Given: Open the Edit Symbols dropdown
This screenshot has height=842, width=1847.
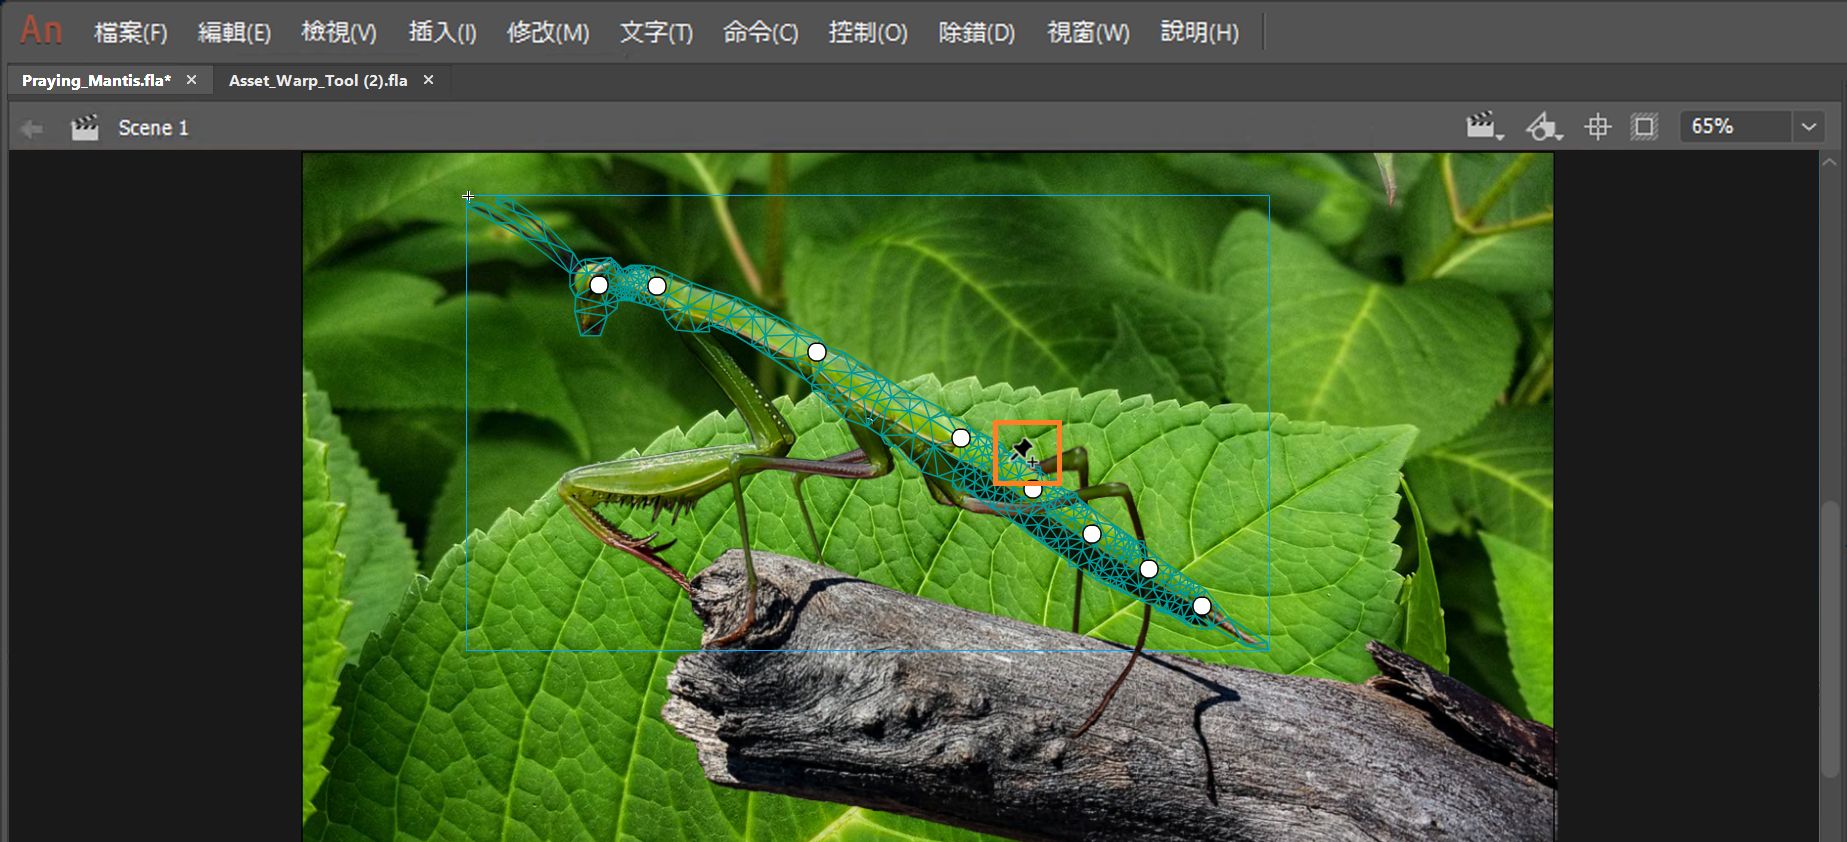Looking at the screenshot, I should tap(1543, 127).
